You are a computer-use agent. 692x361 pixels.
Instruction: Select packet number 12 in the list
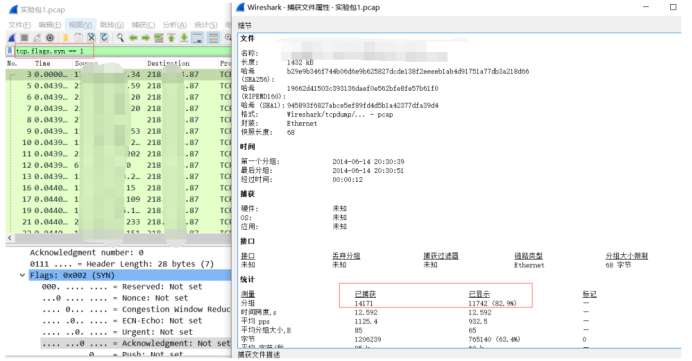[118, 165]
